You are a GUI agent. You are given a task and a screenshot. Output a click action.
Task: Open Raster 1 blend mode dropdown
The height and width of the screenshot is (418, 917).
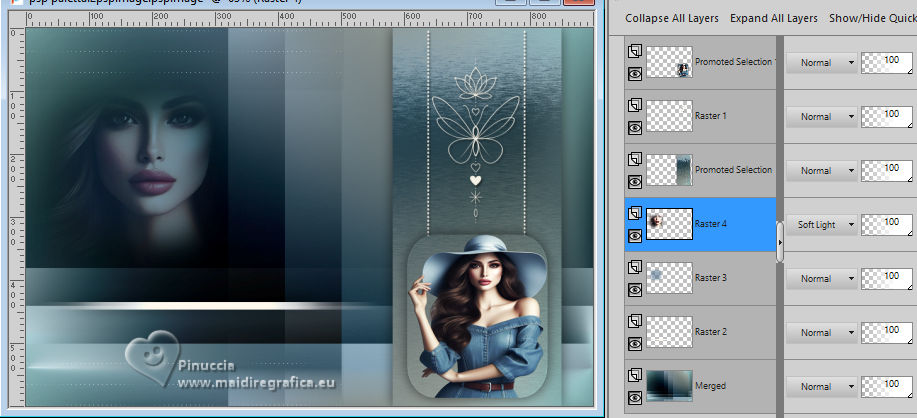click(x=821, y=116)
